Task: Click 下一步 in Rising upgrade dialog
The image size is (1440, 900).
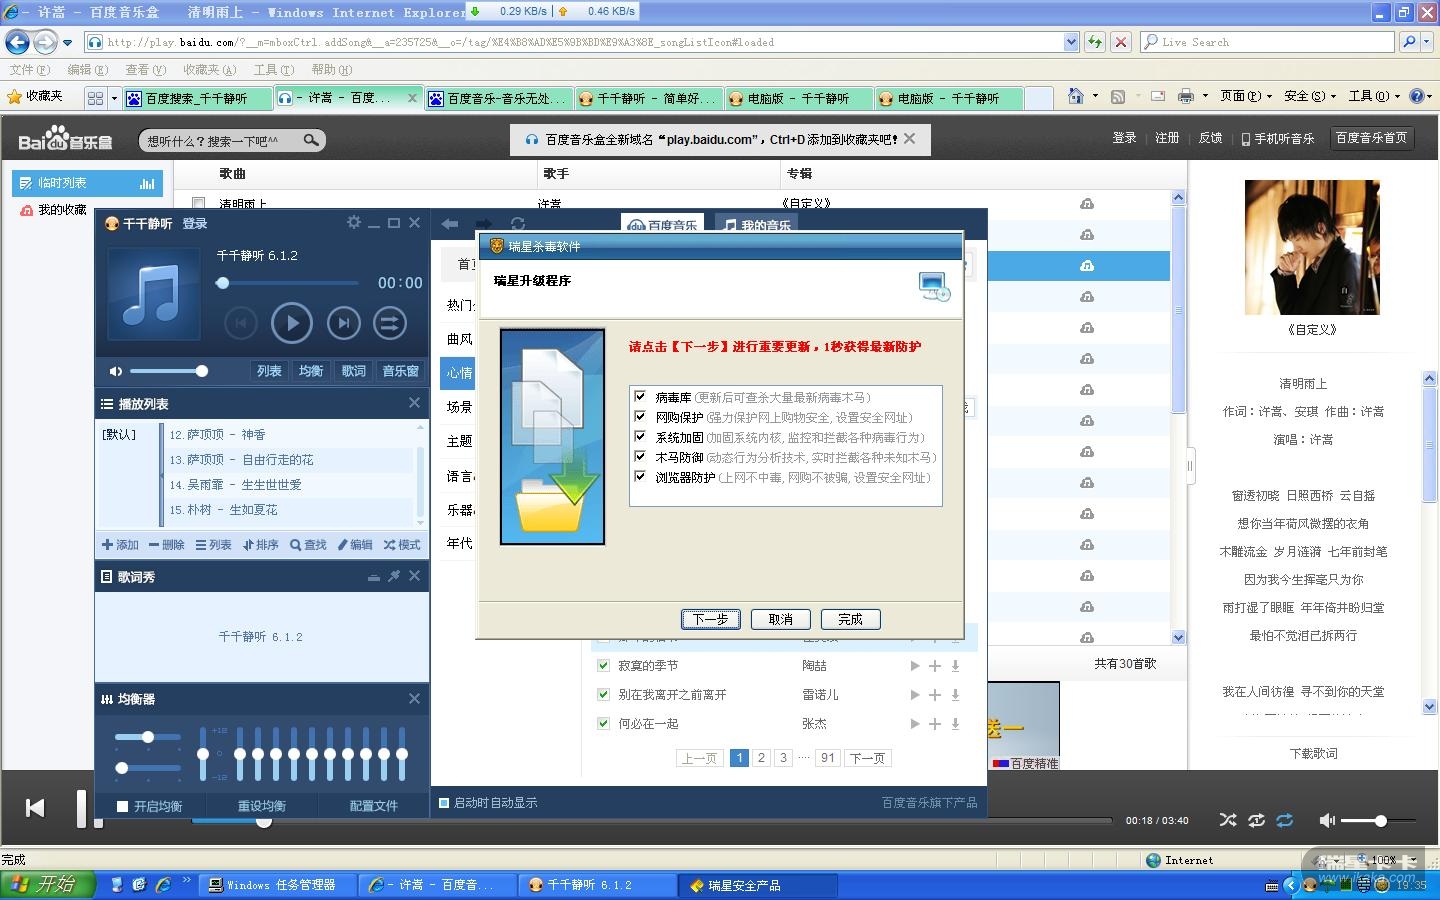Action: [x=711, y=619]
